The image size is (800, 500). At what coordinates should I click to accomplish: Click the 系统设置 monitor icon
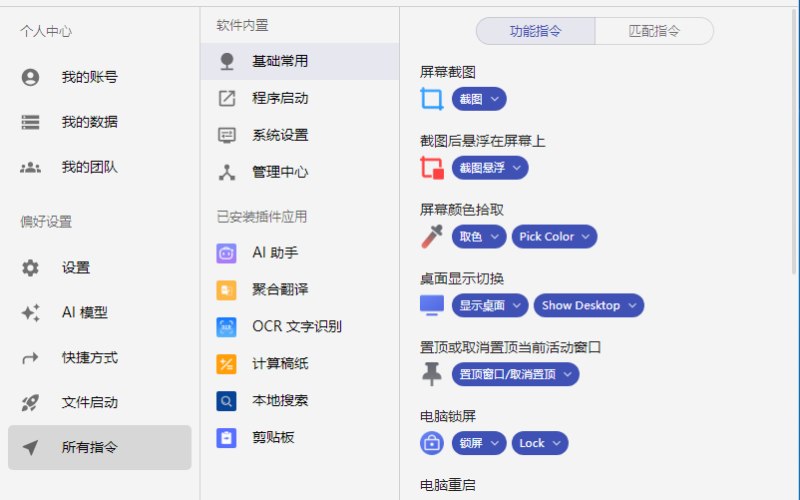pos(227,135)
